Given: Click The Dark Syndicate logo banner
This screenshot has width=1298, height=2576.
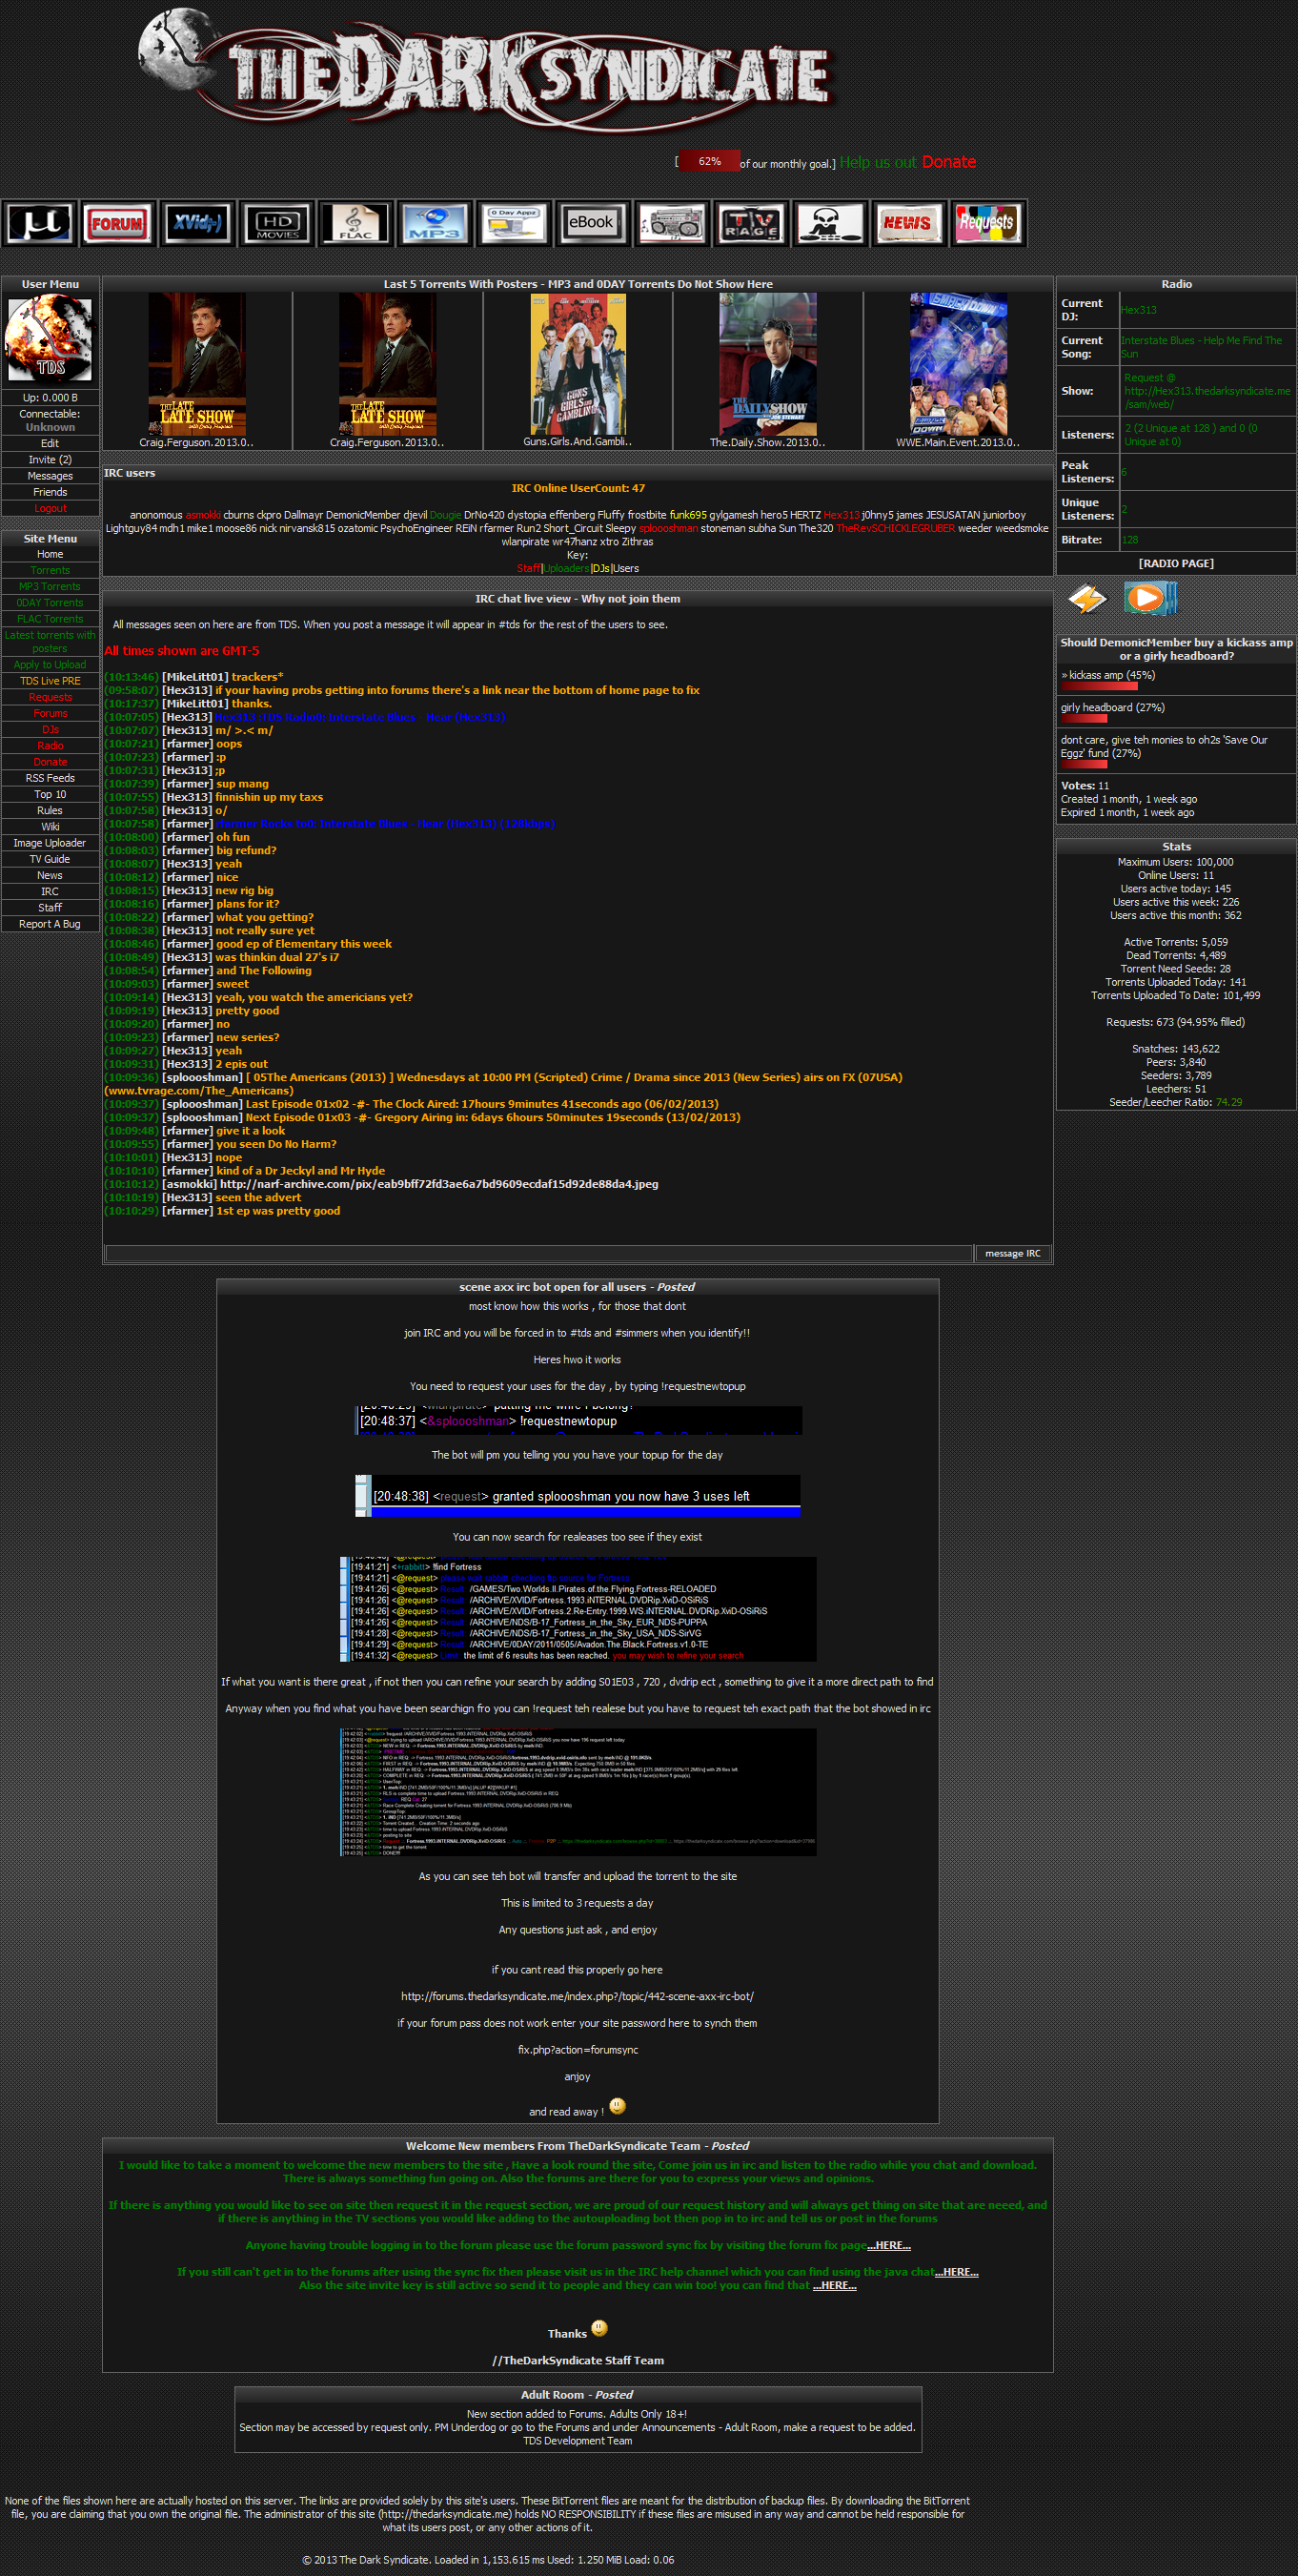Looking at the screenshot, I should pos(487,70).
